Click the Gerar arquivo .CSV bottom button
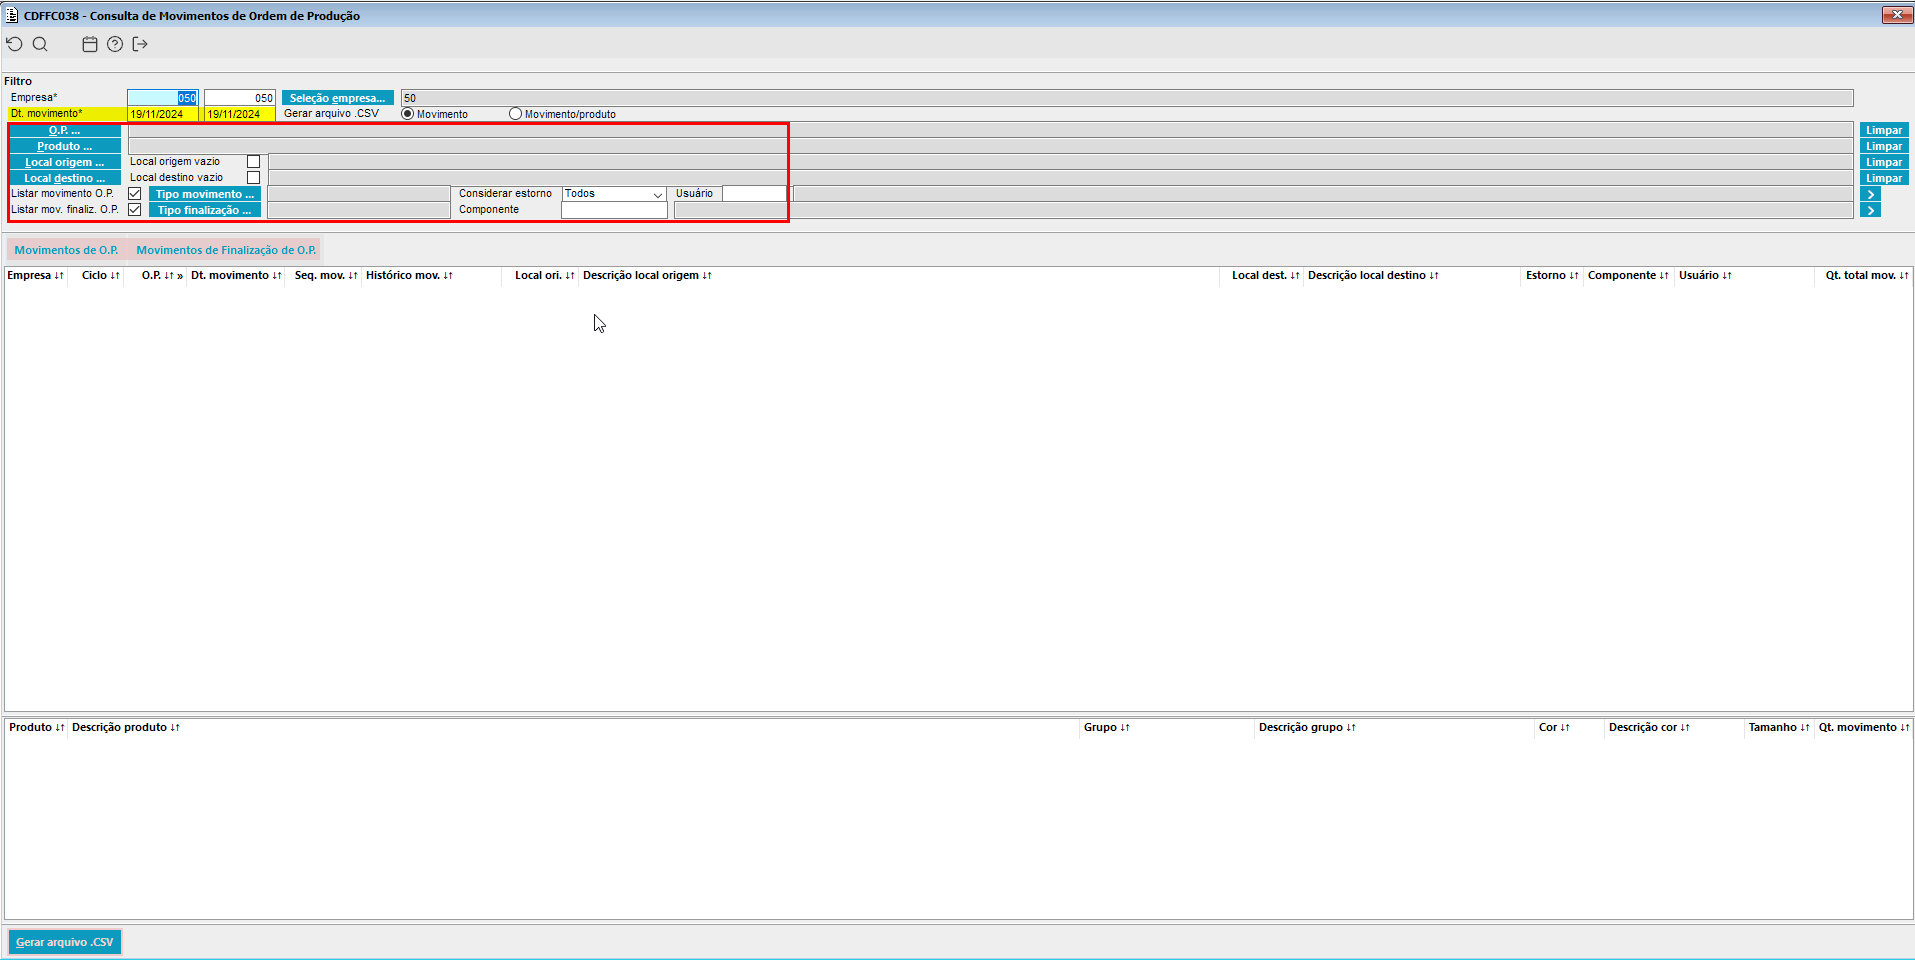 65,942
